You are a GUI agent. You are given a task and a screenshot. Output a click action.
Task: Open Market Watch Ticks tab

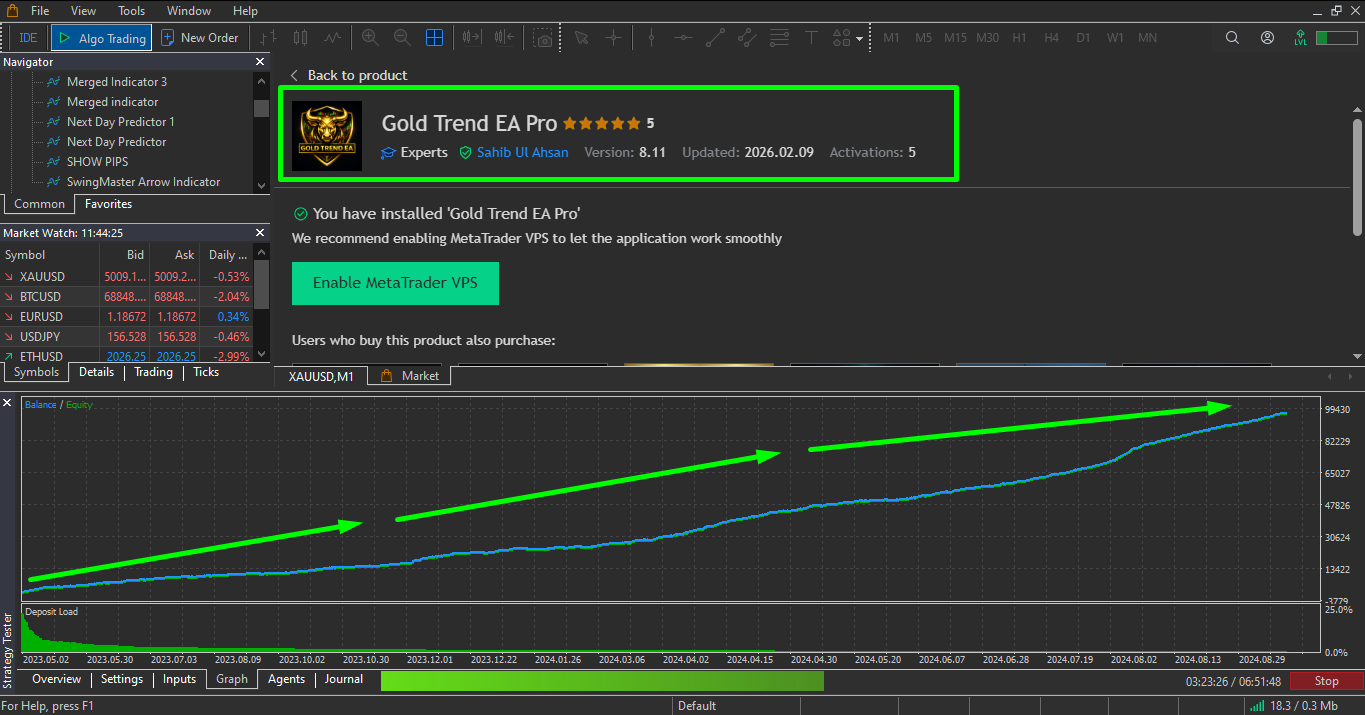206,372
